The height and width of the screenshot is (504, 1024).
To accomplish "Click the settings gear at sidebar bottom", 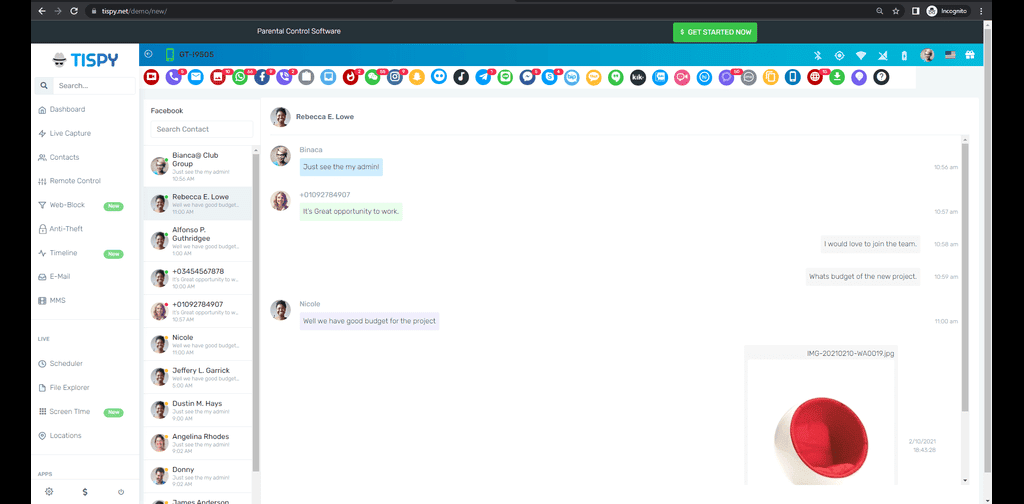I will coord(49,492).
